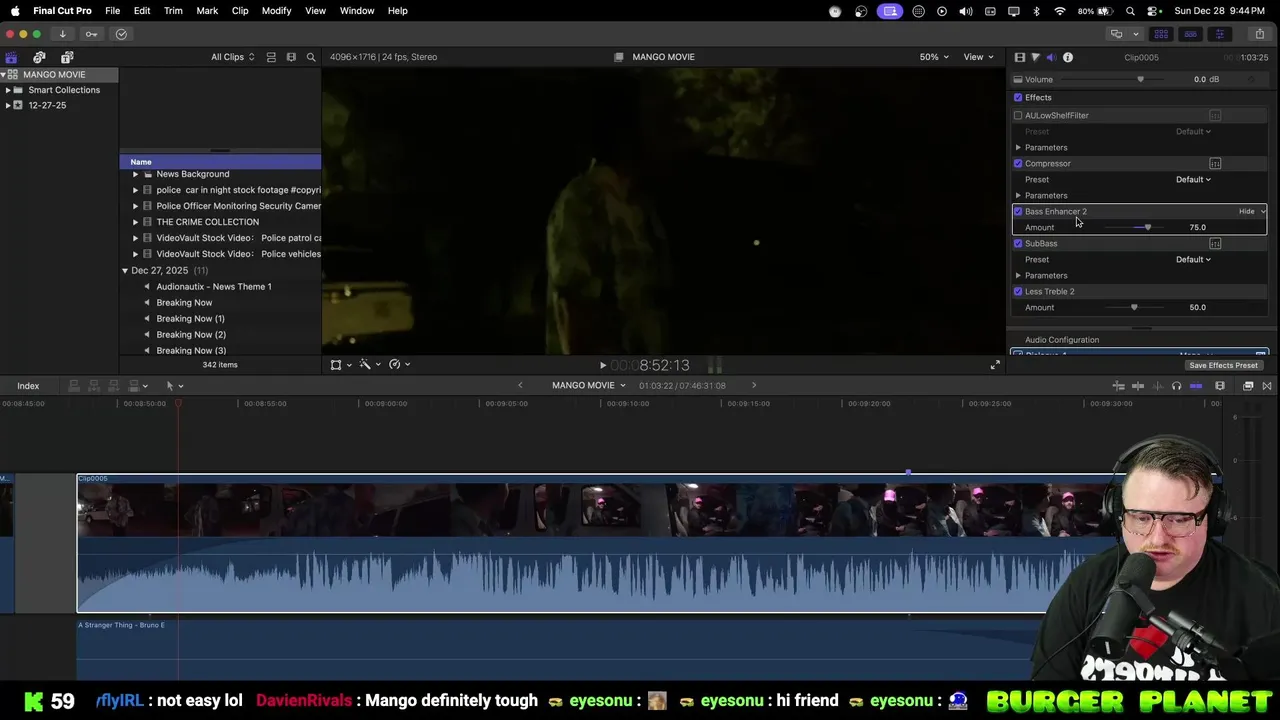Toggle the Effects section checkbox

coord(1018,97)
